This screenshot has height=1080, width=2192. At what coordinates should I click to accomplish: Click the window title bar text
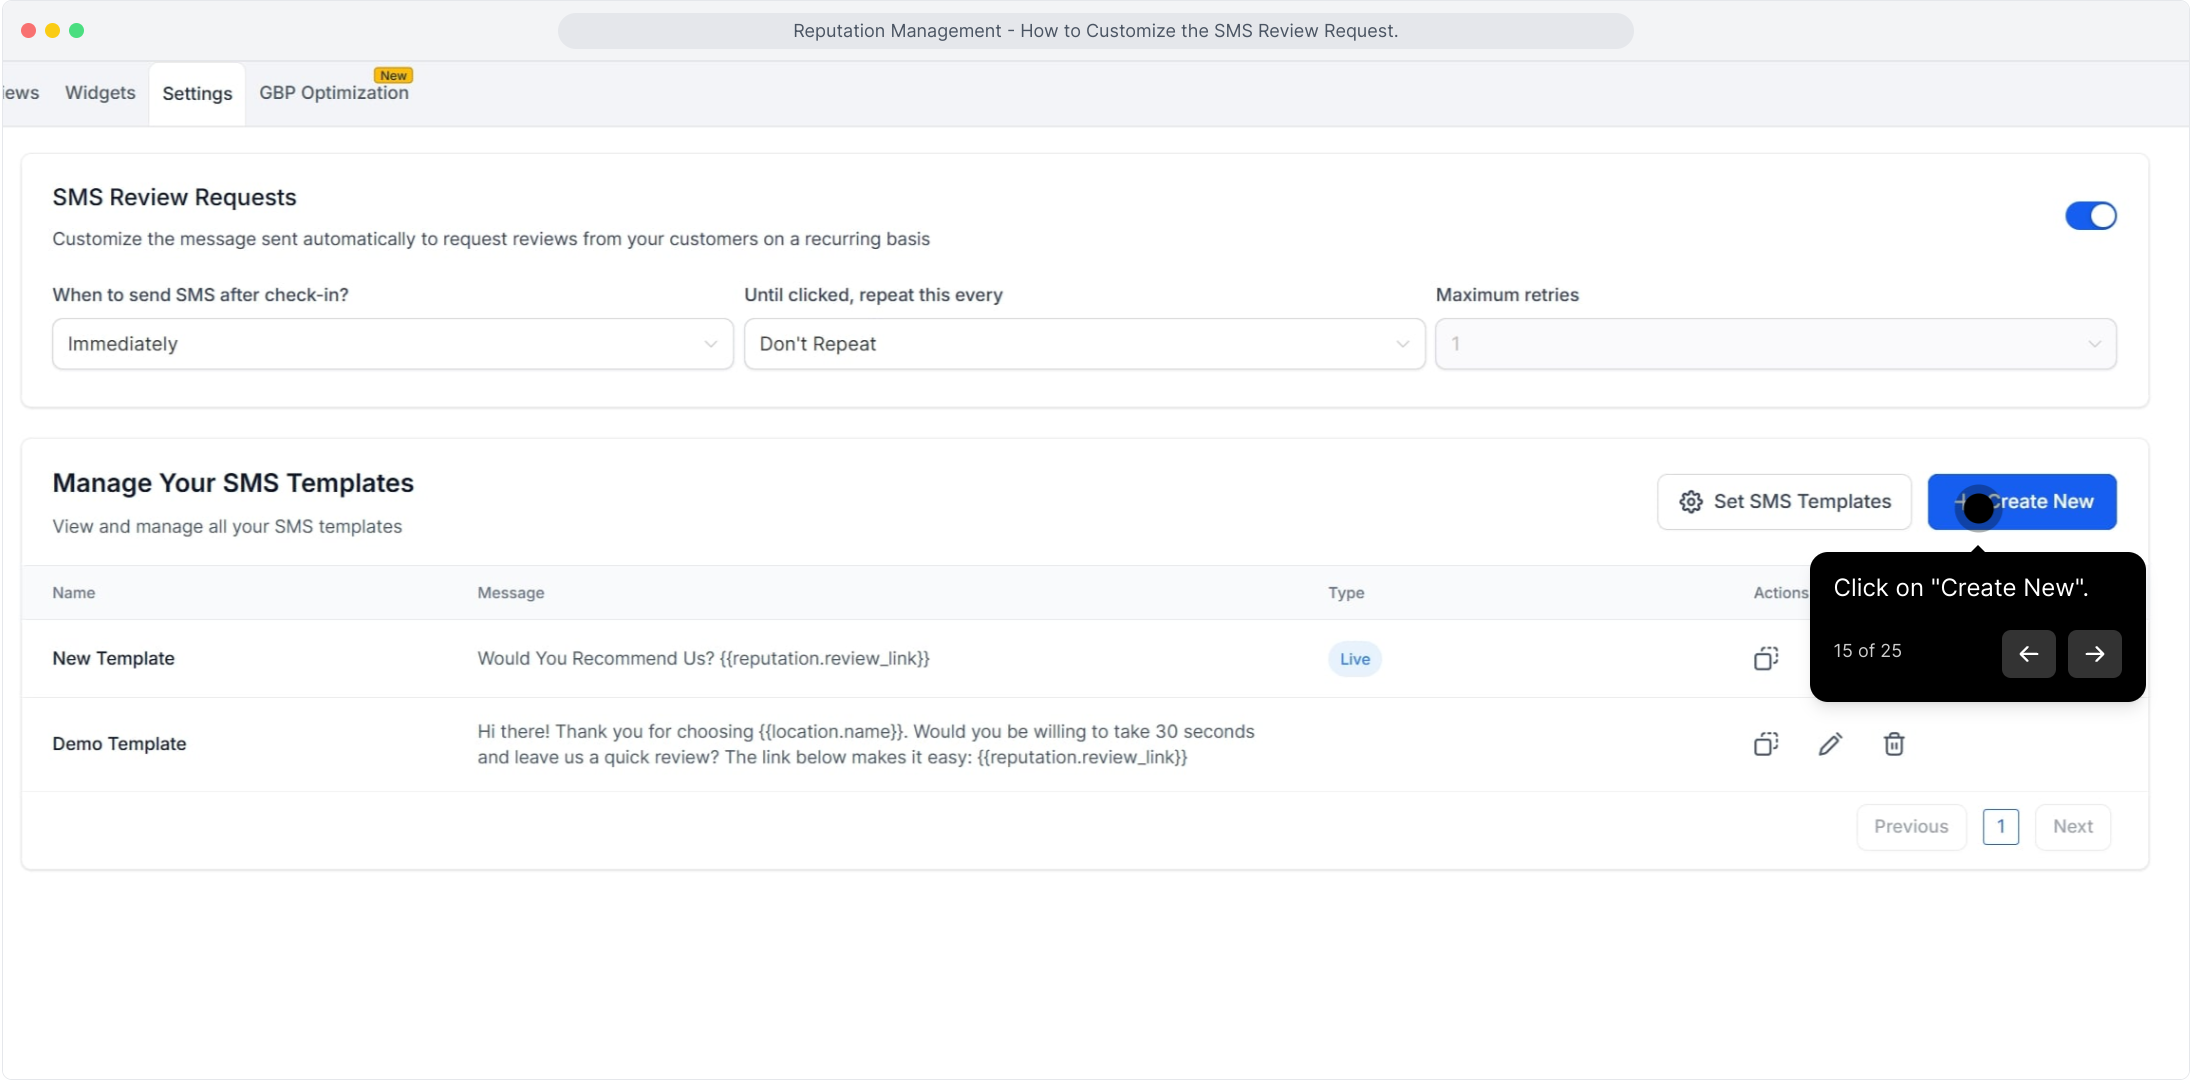(1096, 31)
